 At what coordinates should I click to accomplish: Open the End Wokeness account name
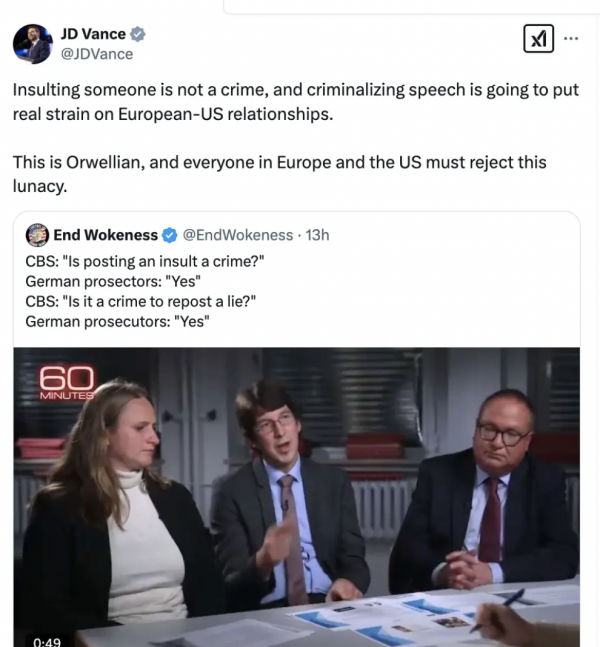pos(106,235)
